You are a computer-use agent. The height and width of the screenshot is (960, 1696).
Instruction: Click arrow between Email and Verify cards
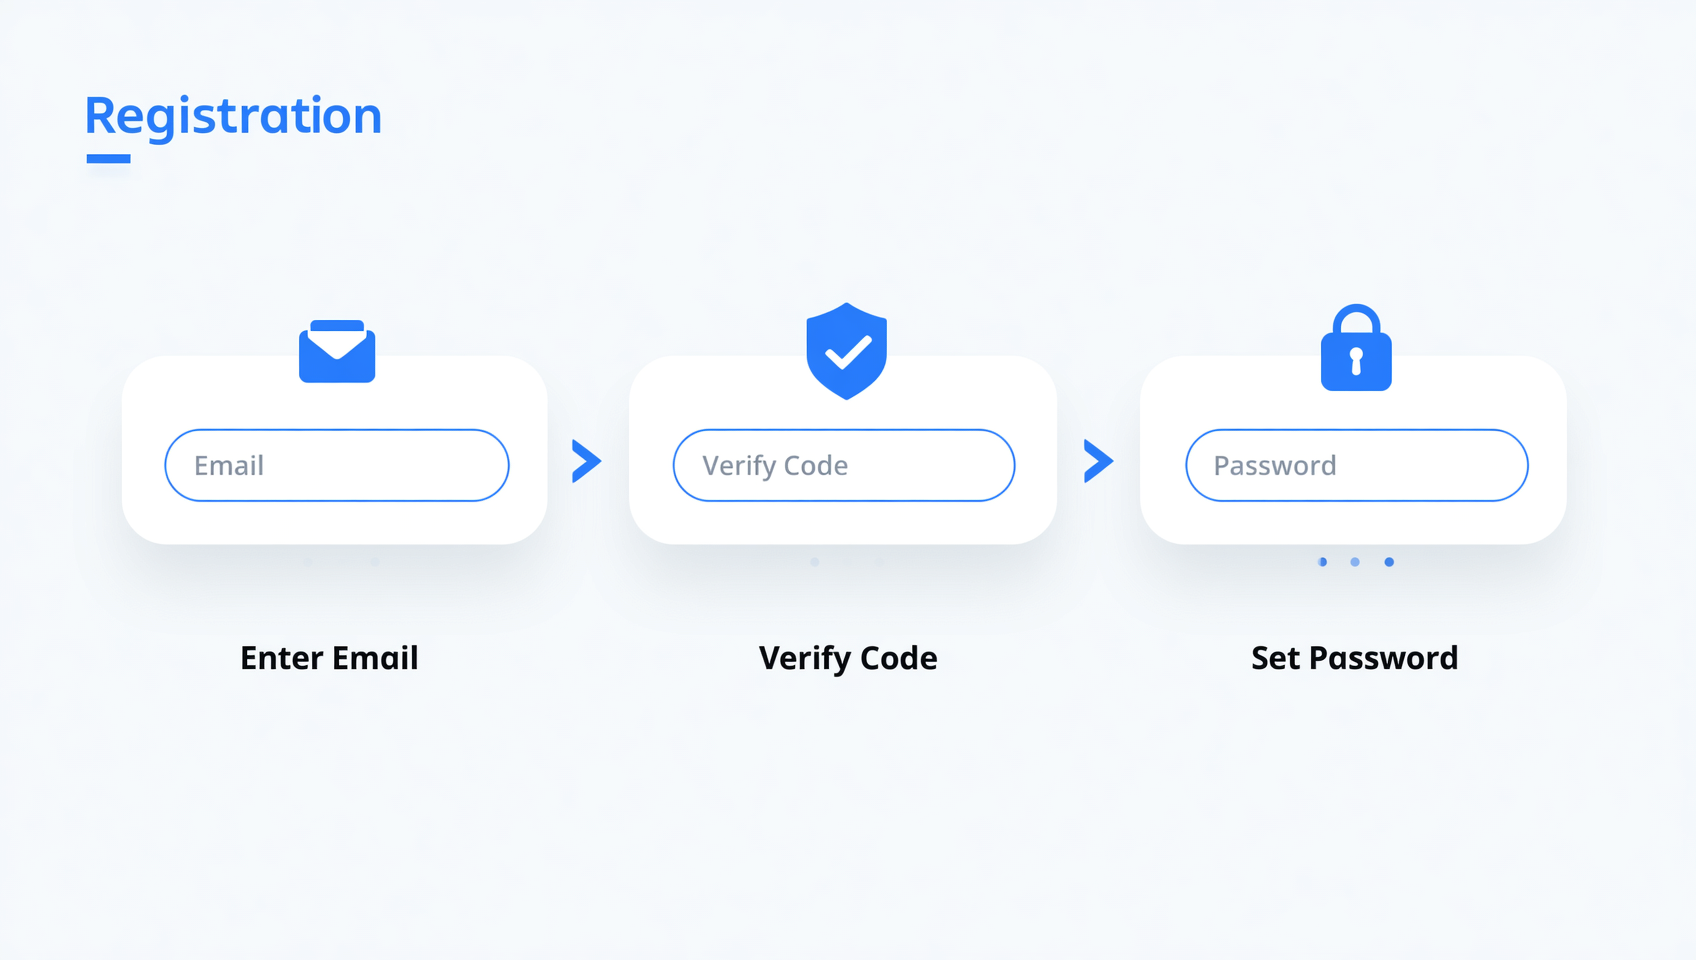coord(587,461)
